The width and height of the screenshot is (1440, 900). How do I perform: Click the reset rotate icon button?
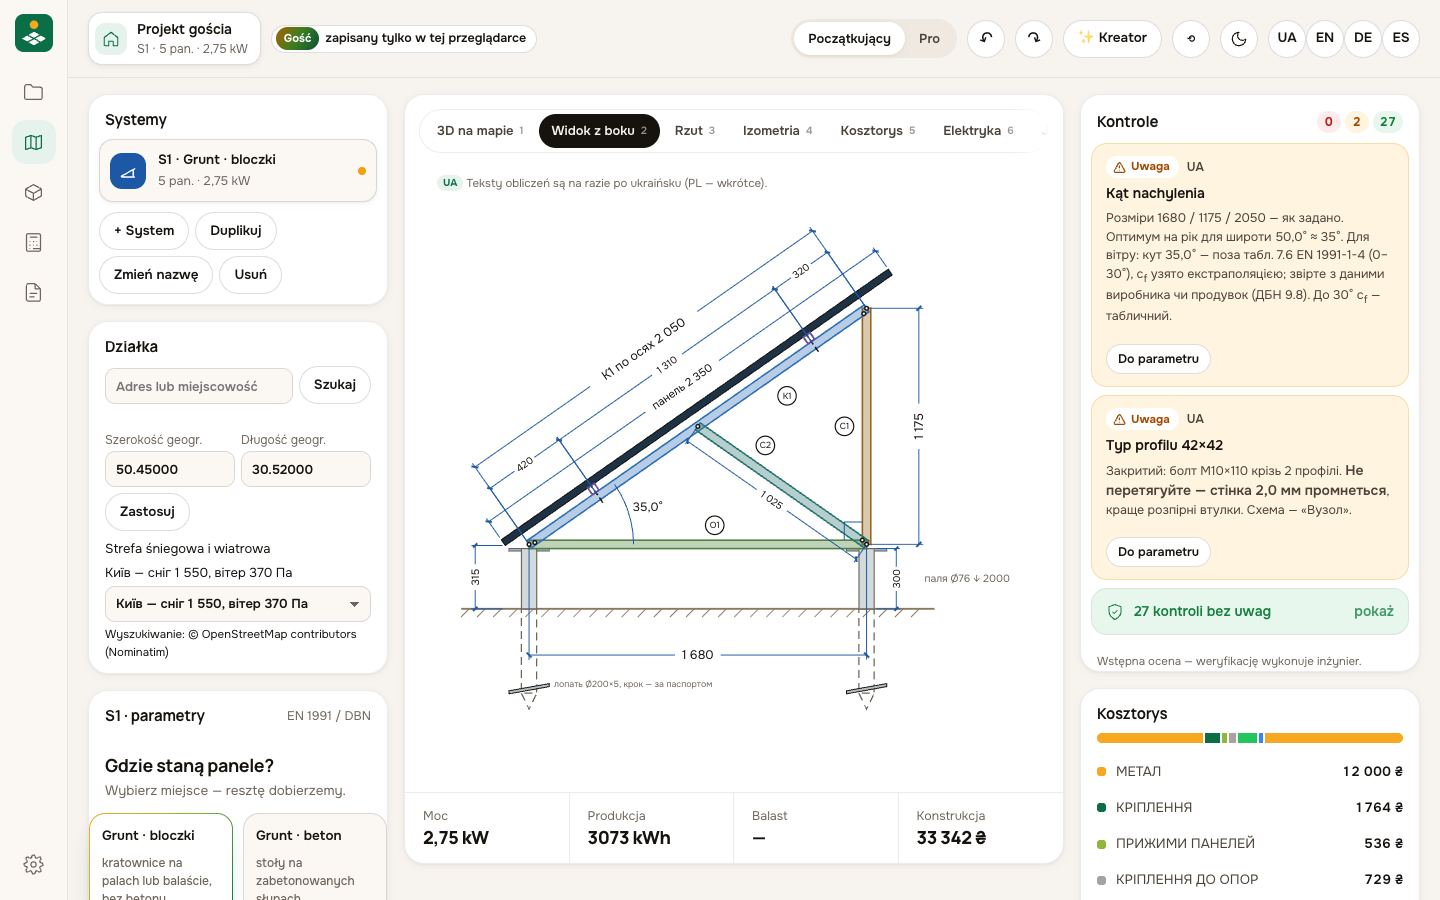(x=1191, y=39)
